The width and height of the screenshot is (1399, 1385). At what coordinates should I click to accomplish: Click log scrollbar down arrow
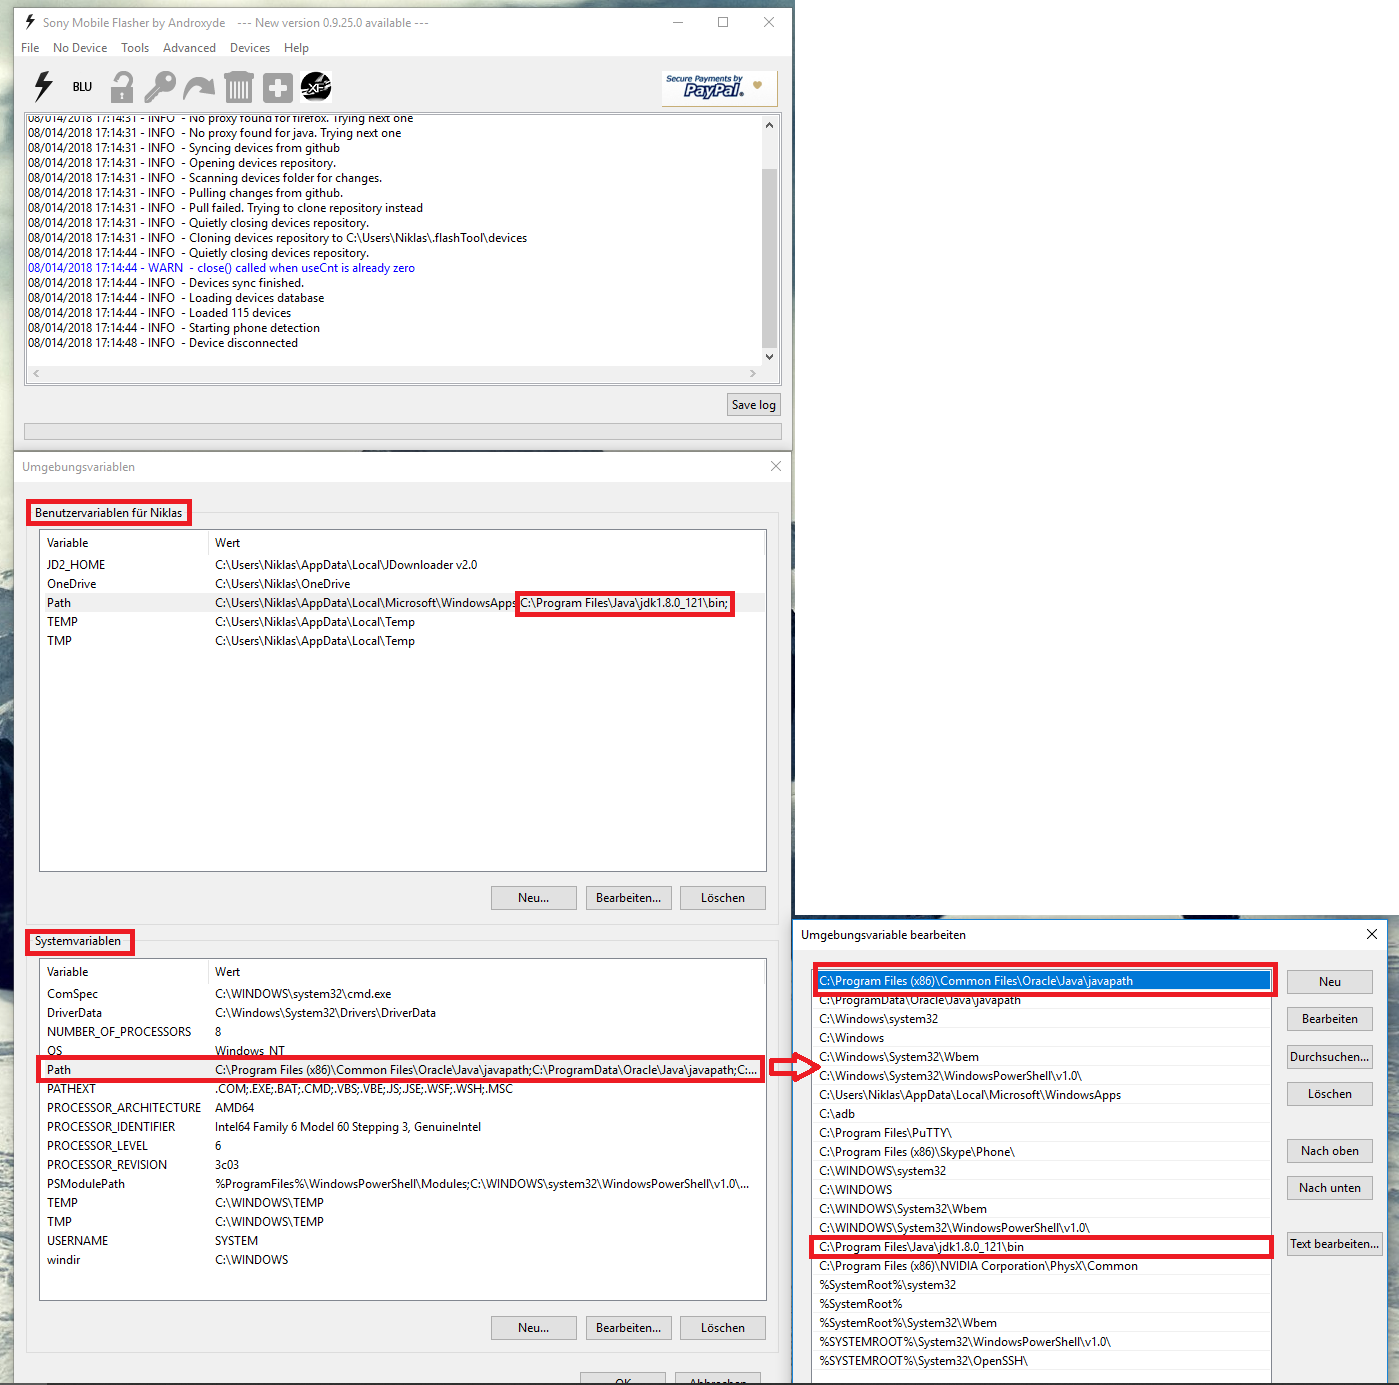pyautogui.click(x=769, y=356)
